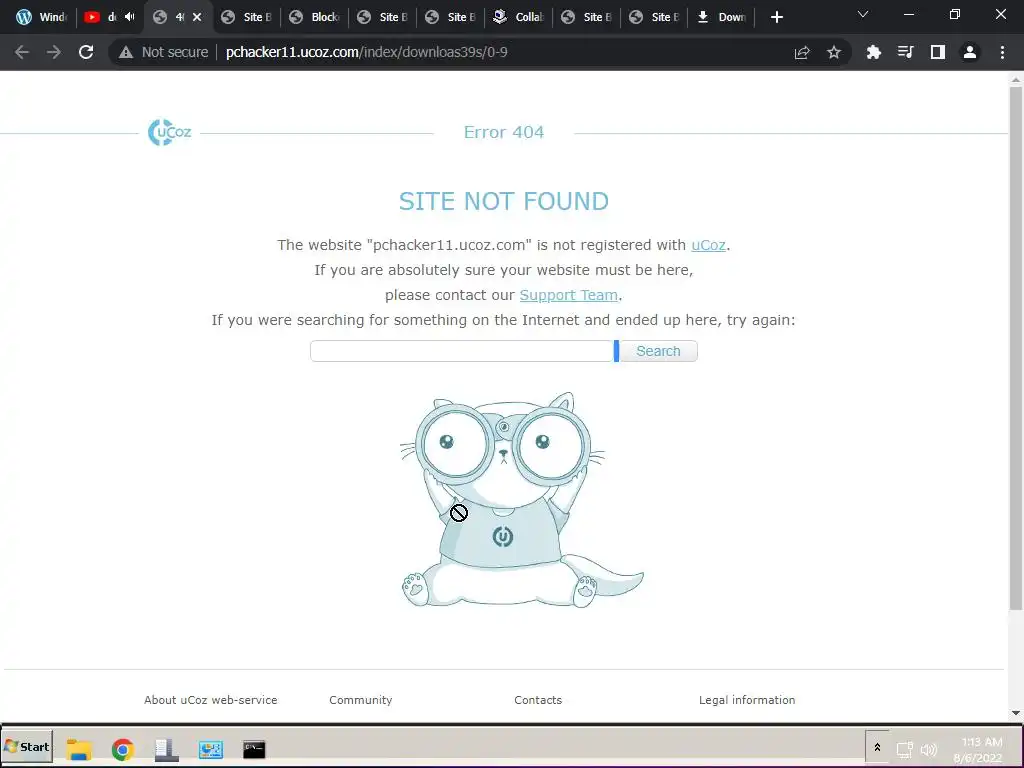Click the Error 404 header text
The width and height of the screenshot is (1024, 768).
click(504, 132)
